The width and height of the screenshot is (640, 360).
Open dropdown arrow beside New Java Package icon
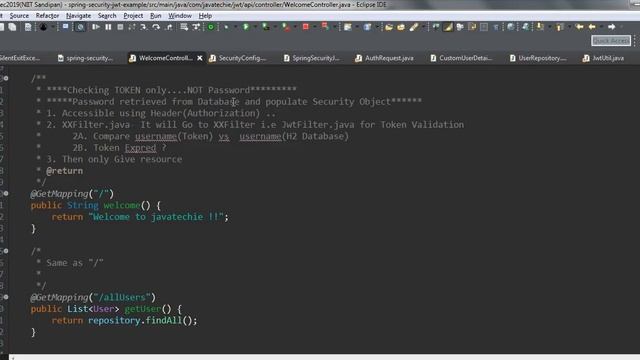coord(357,27)
